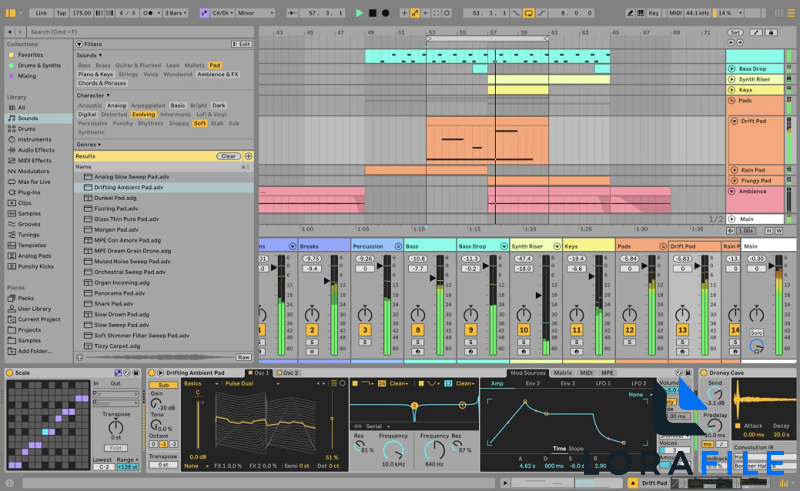
Task: Expand the Genres filter group
Action: [88, 144]
